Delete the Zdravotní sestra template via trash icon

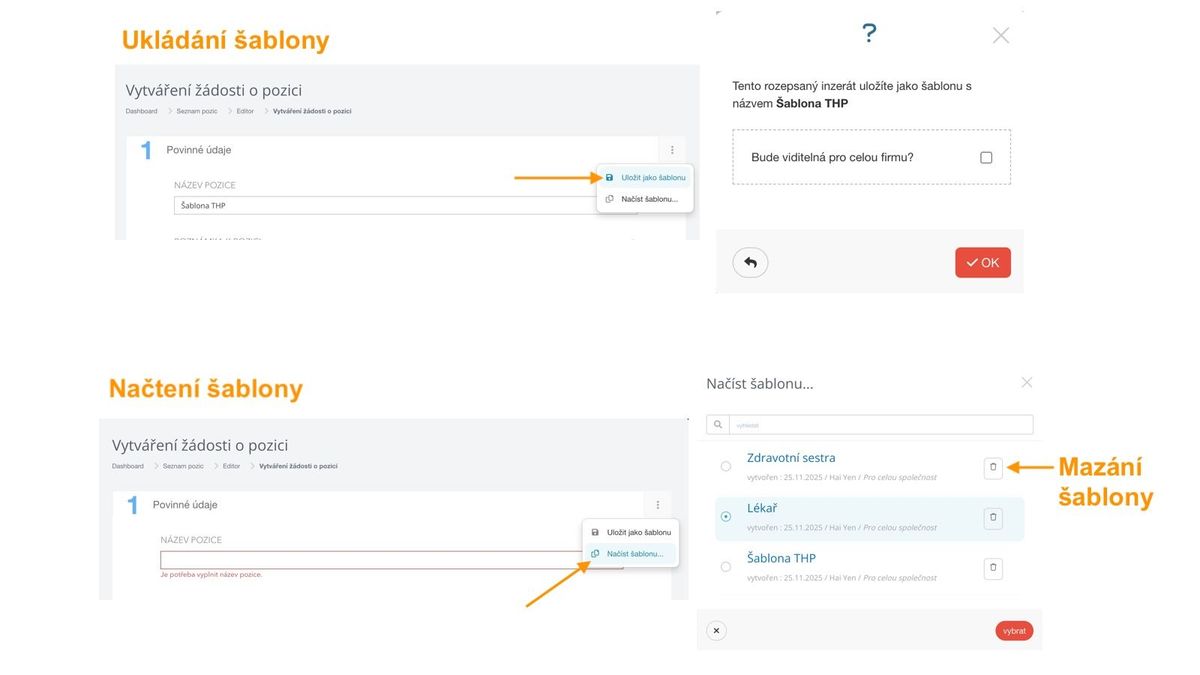(x=992, y=467)
